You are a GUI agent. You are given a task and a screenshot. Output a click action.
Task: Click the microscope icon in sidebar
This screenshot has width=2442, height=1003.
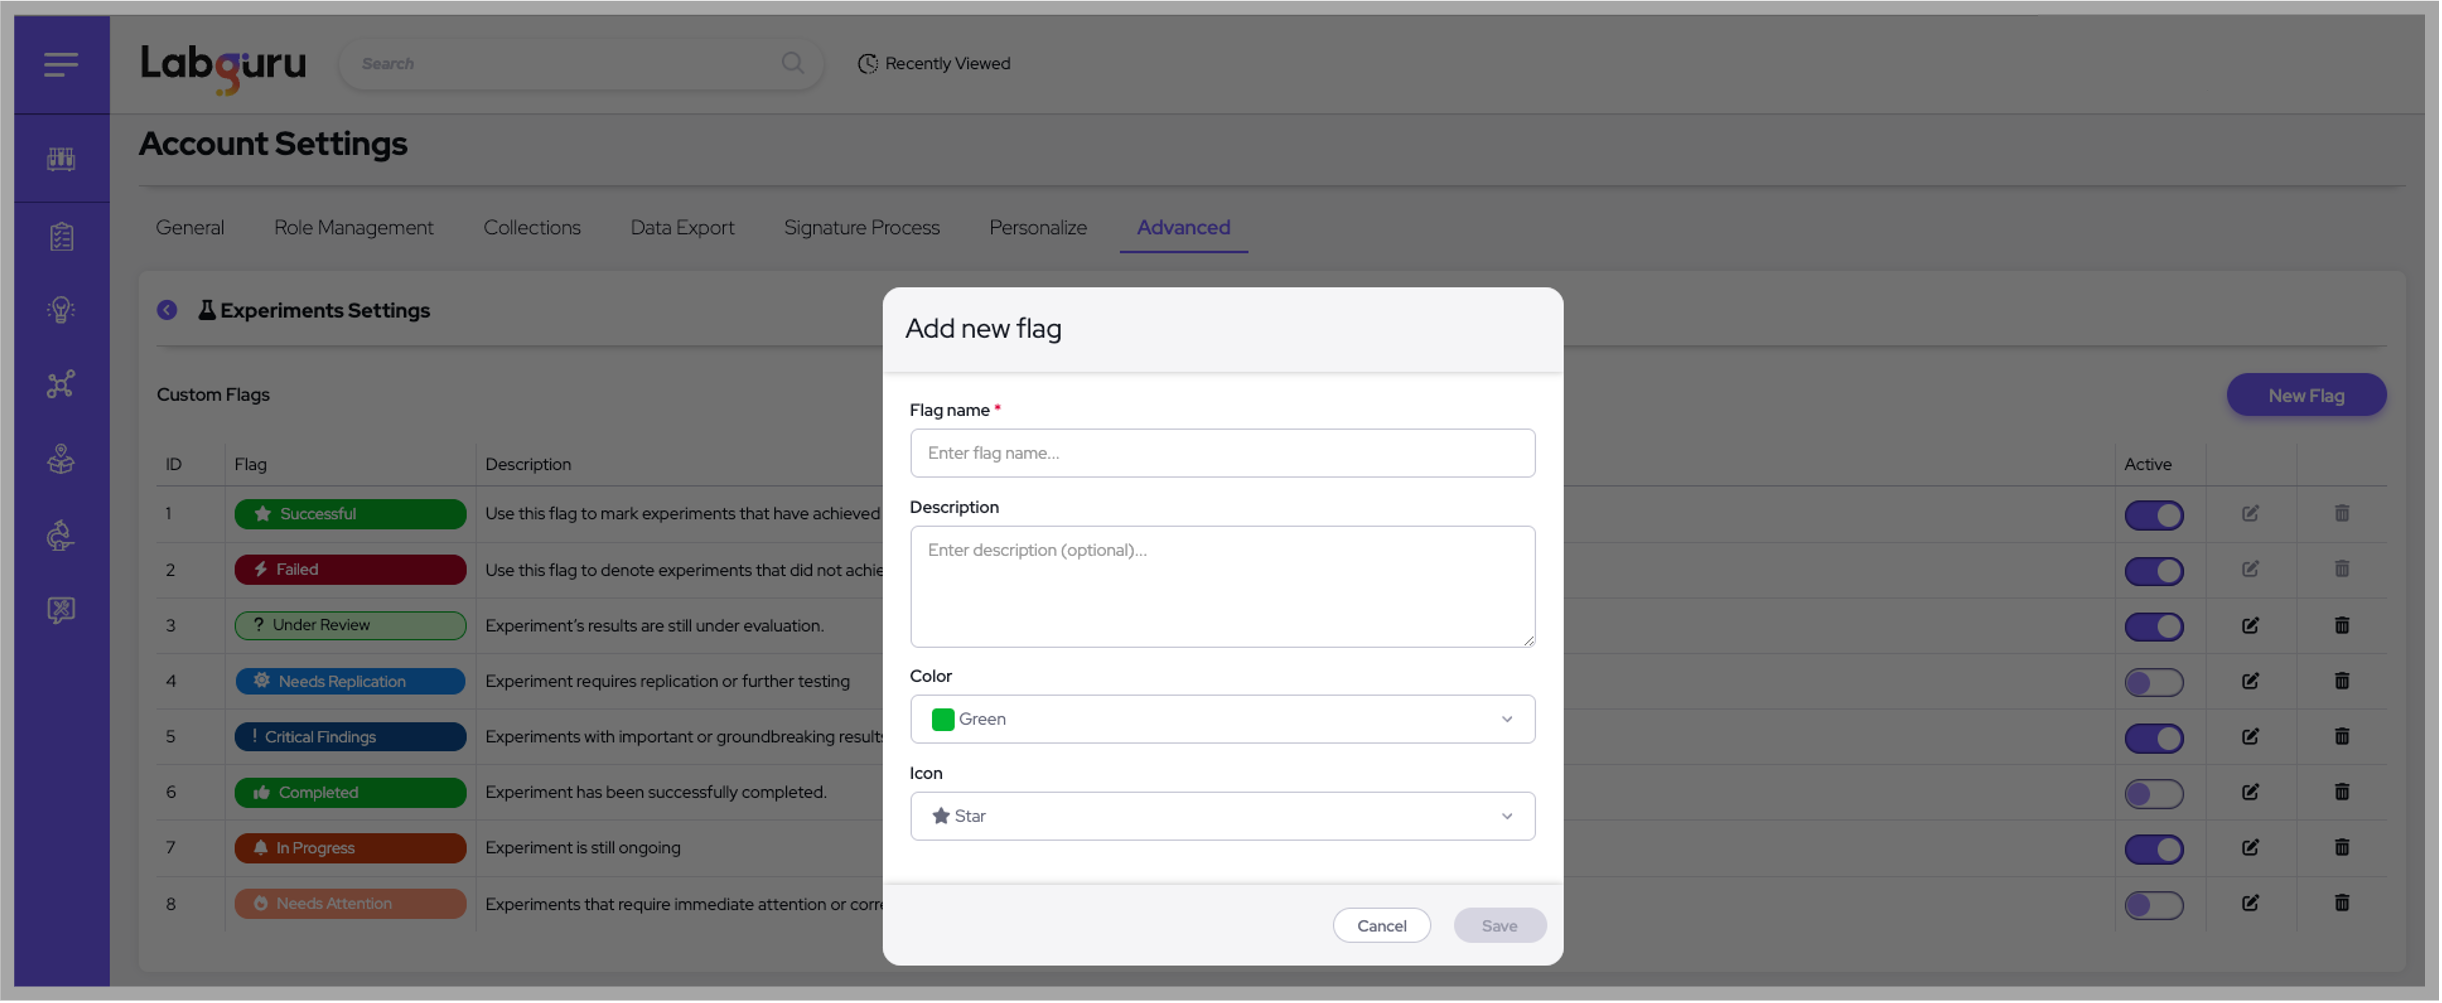point(61,536)
